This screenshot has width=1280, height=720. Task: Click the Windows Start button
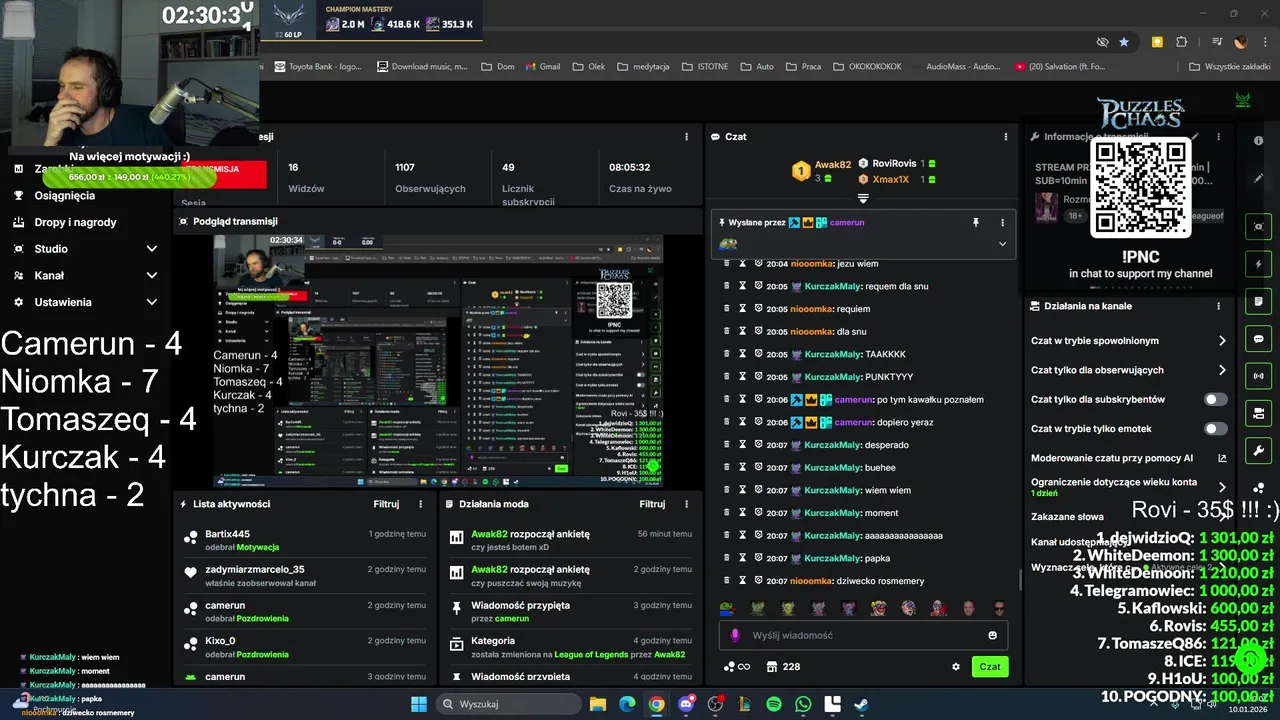point(419,704)
